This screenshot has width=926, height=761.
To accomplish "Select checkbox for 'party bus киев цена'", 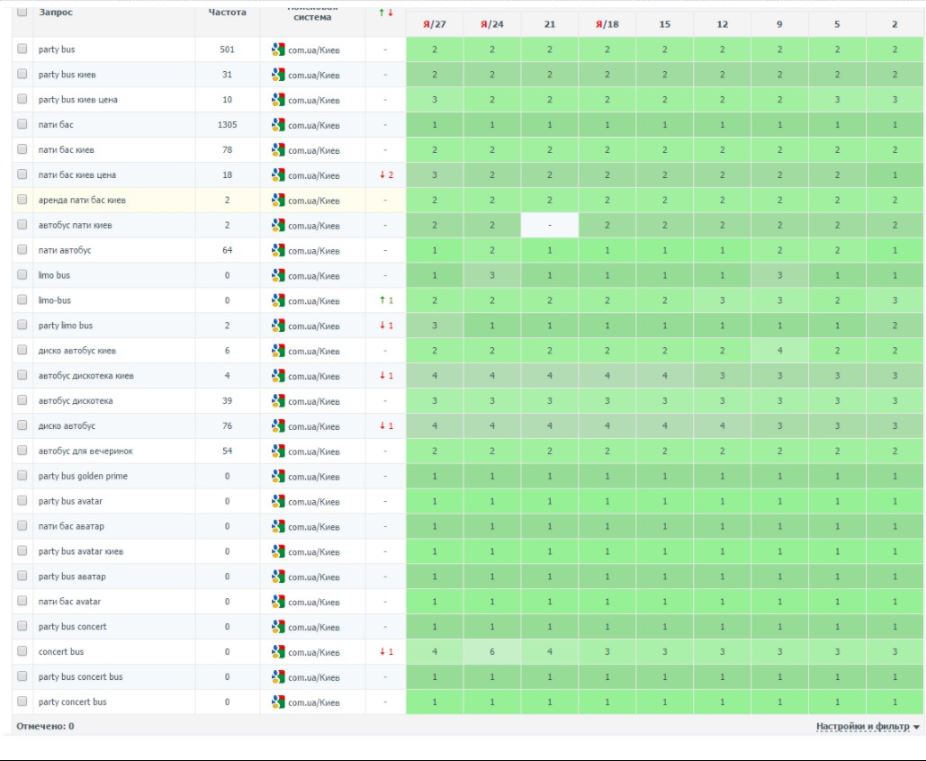I will click(22, 99).
